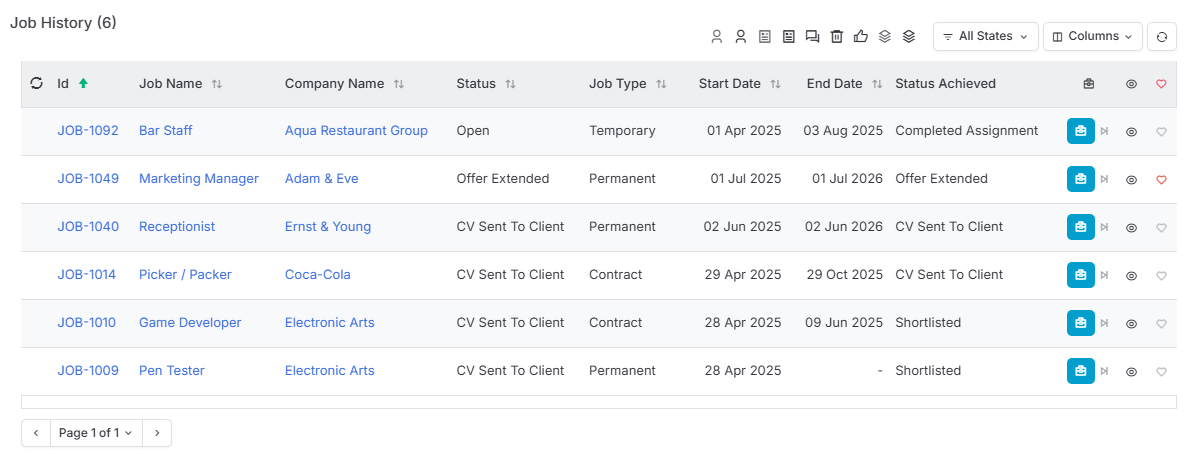
Task: Sort by Start Date column header
Action: click(x=740, y=84)
